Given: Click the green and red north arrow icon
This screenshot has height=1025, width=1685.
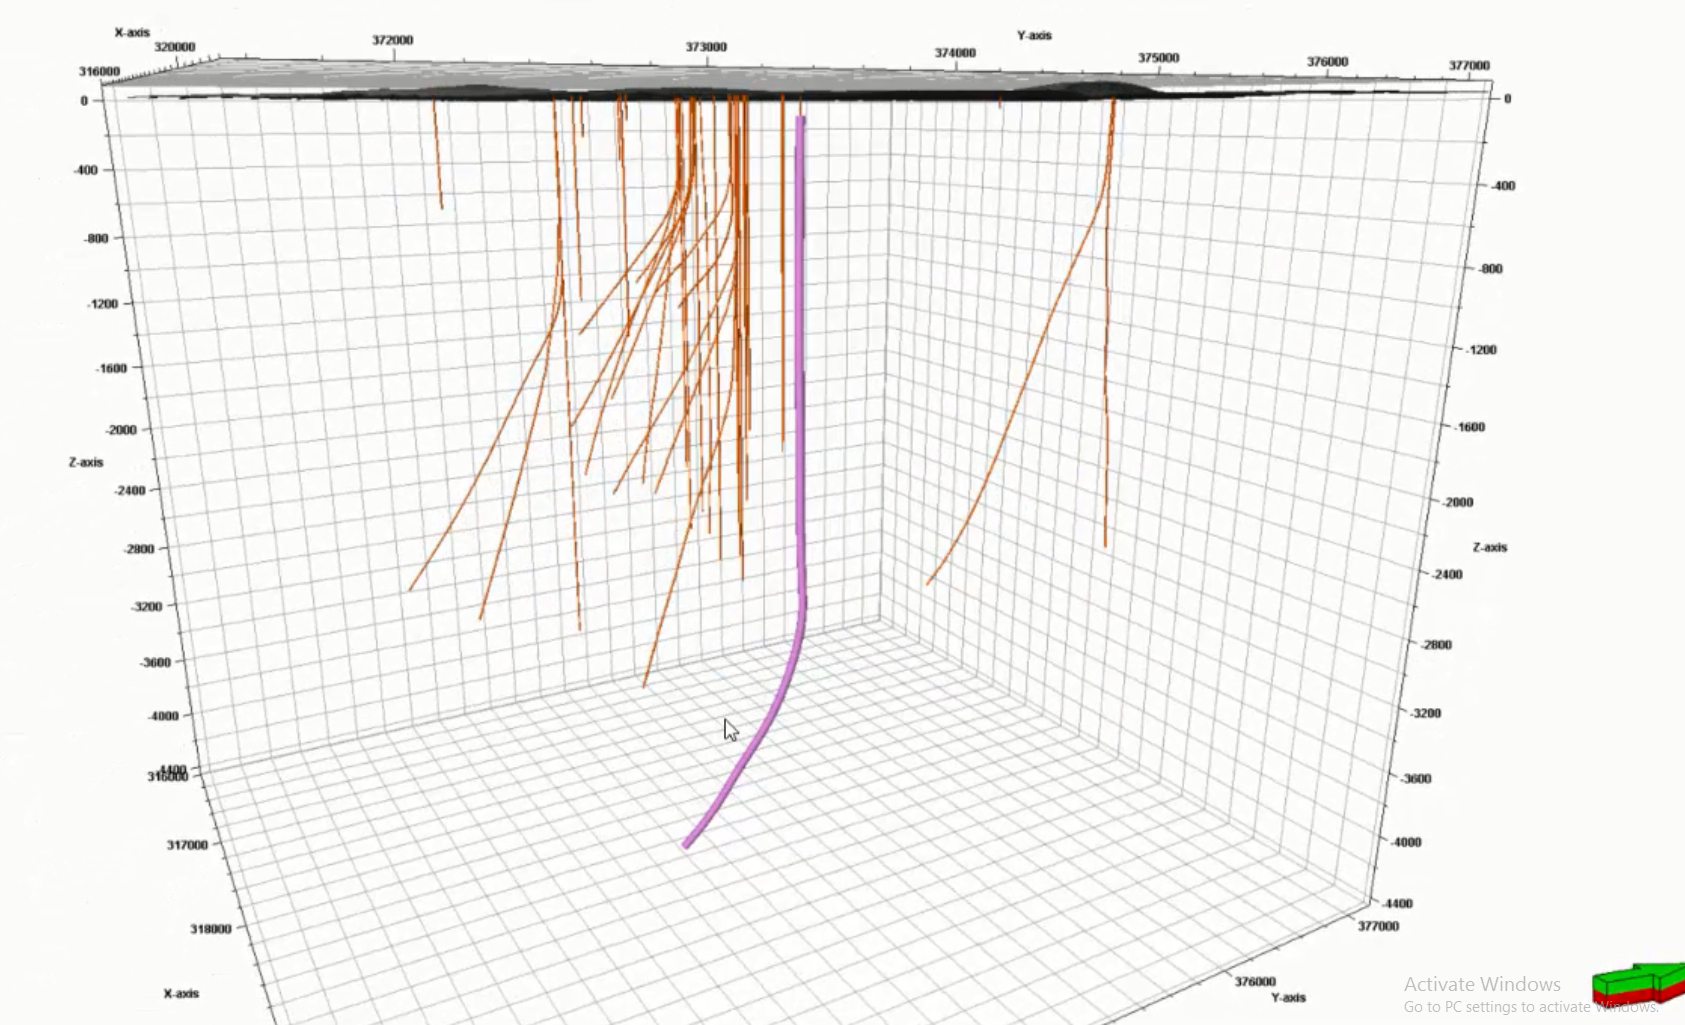Looking at the screenshot, I should tap(1637, 983).
